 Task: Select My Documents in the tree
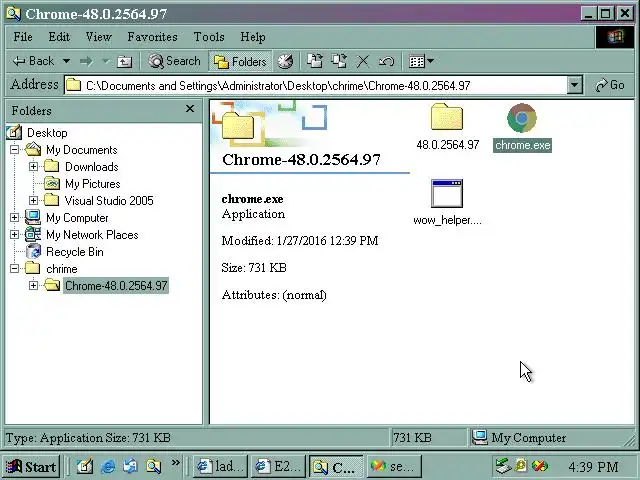[x=82, y=150]
